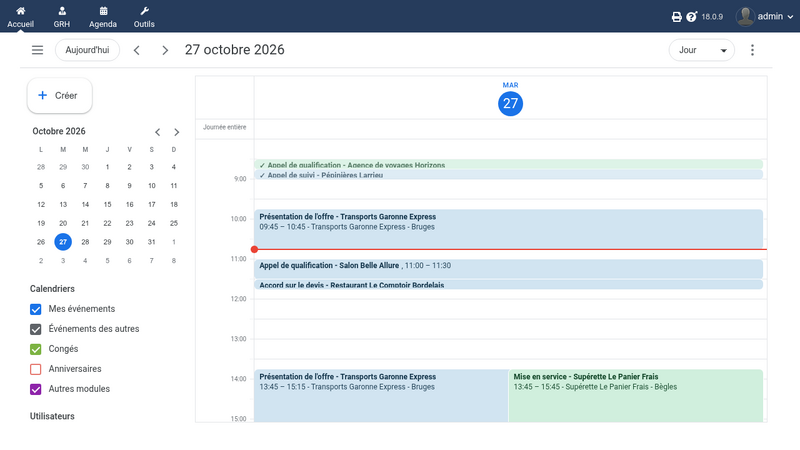Screen dimensions: 800x450
Task: Open the three-dot more options menu
Action: coord(752,50)
